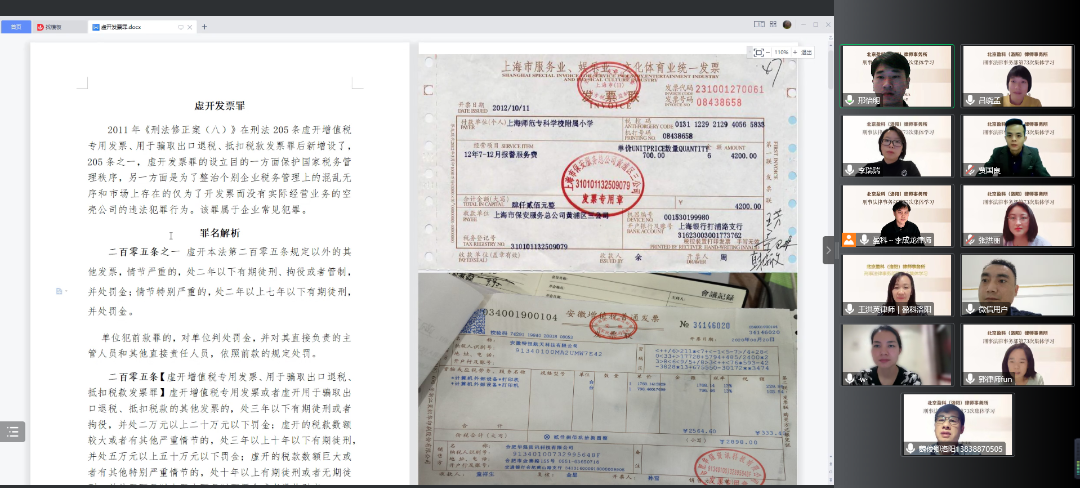Viewport: 1080px width, 488px height.
Task: Click orange host icon on 李成龙 video
Action: coord(849,240)
